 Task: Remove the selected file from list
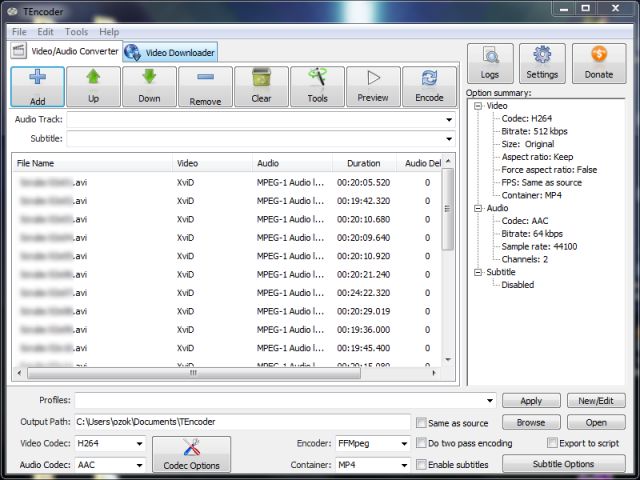pos(205,87)
